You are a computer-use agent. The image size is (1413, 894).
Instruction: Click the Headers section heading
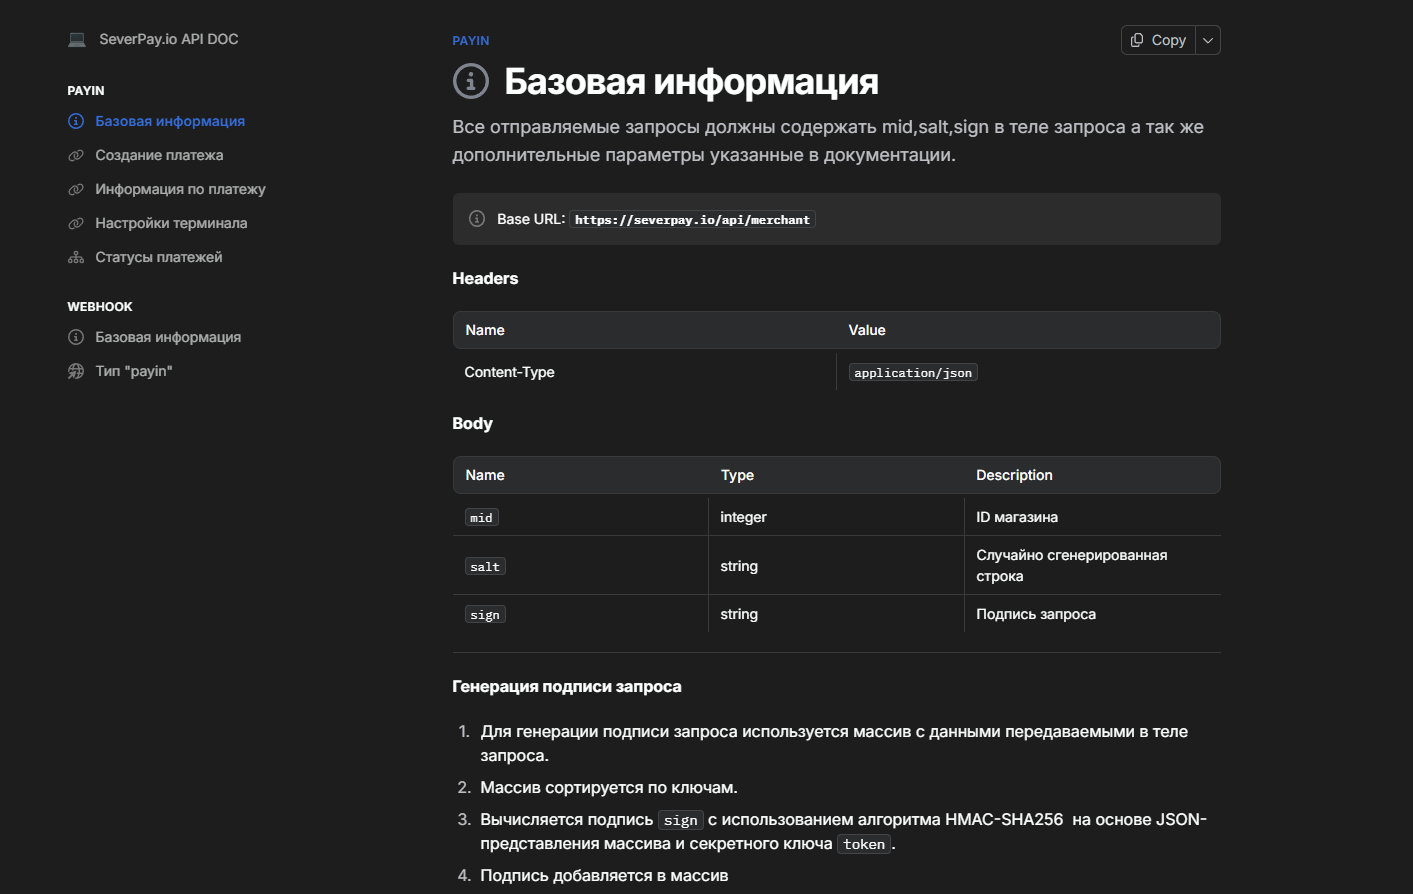[x=485, y=279]
